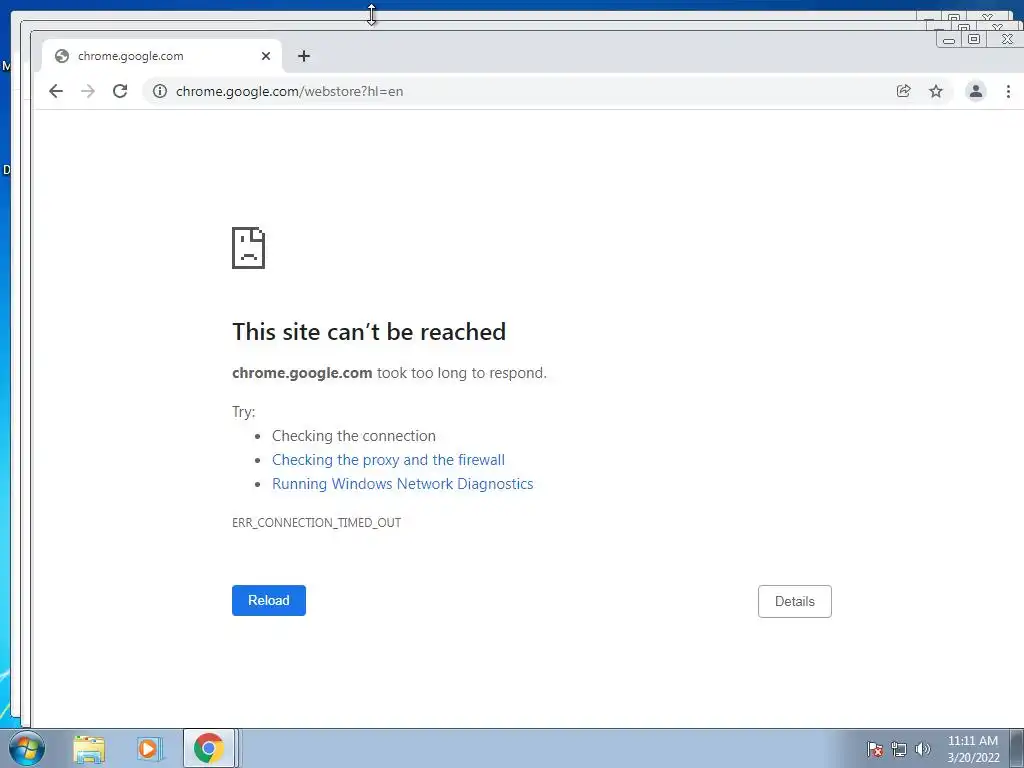Viewport: 1024px width, 768px height.
Task: Open 'Running Windows Network Diagnostics' link
Action: coord(403,484)
